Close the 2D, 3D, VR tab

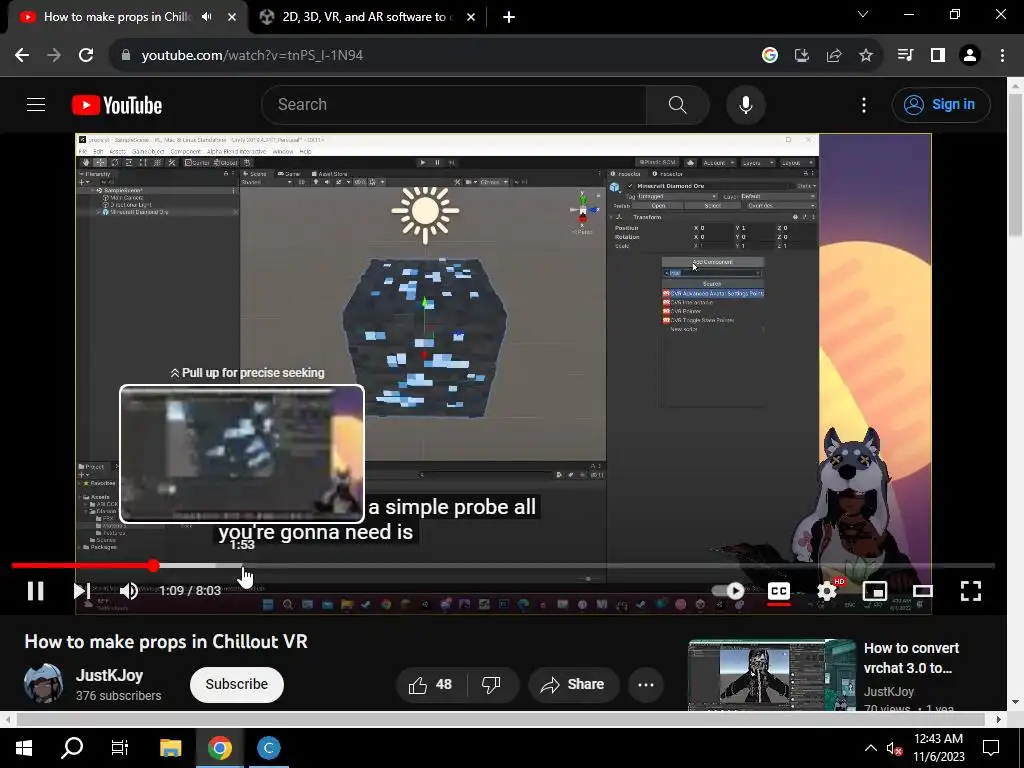(470, 17)
